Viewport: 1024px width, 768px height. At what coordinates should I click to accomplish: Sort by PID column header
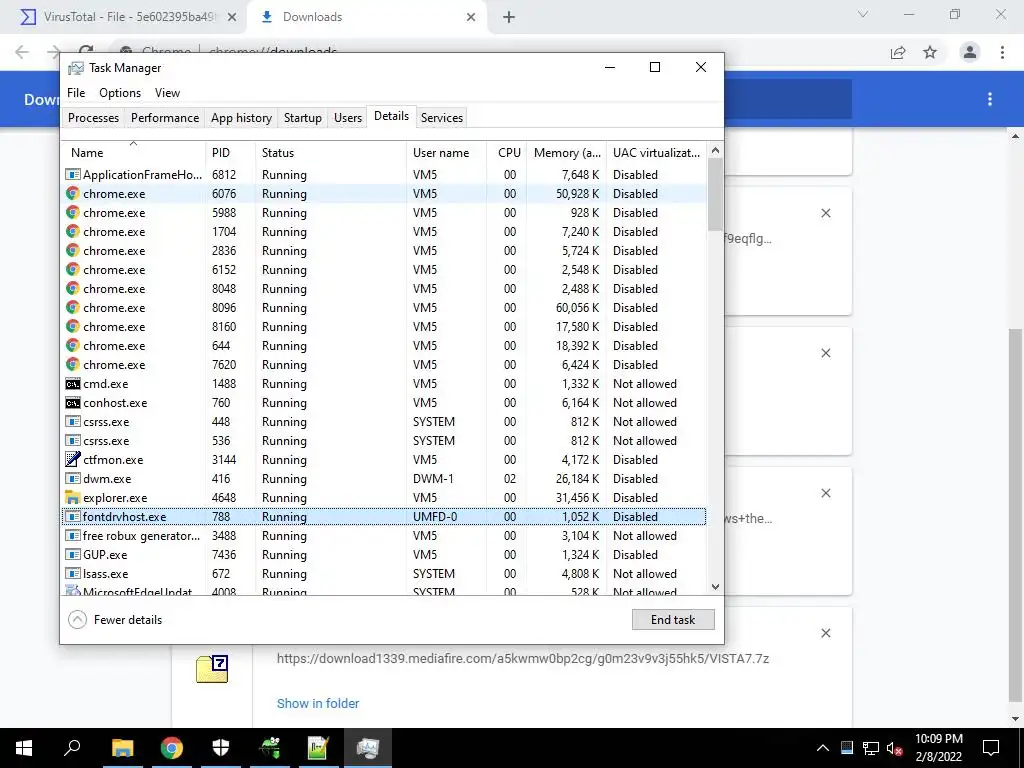pos(230,153)
